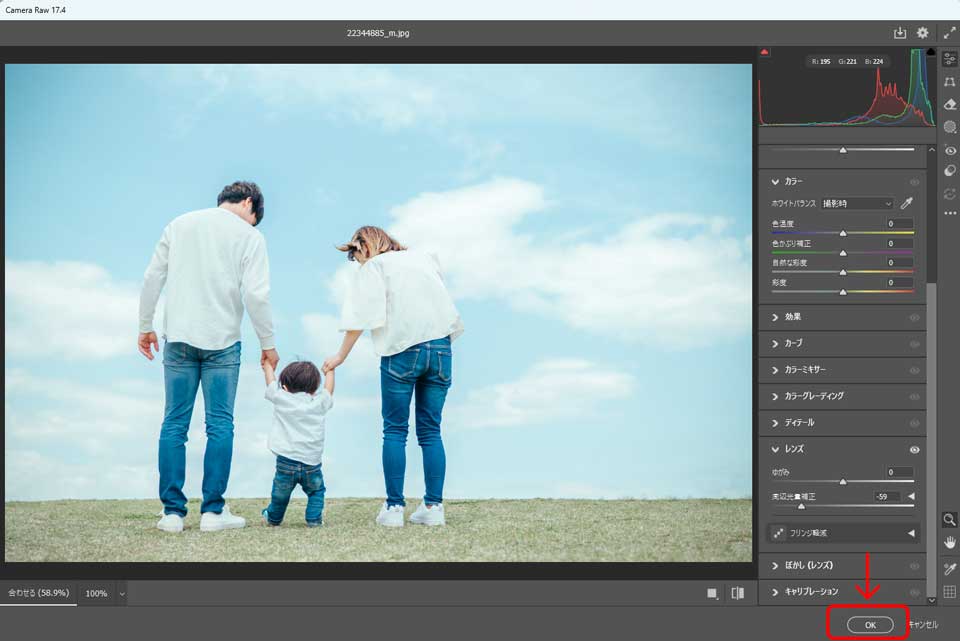Select the Remove eraser tool

click(950, 105)
